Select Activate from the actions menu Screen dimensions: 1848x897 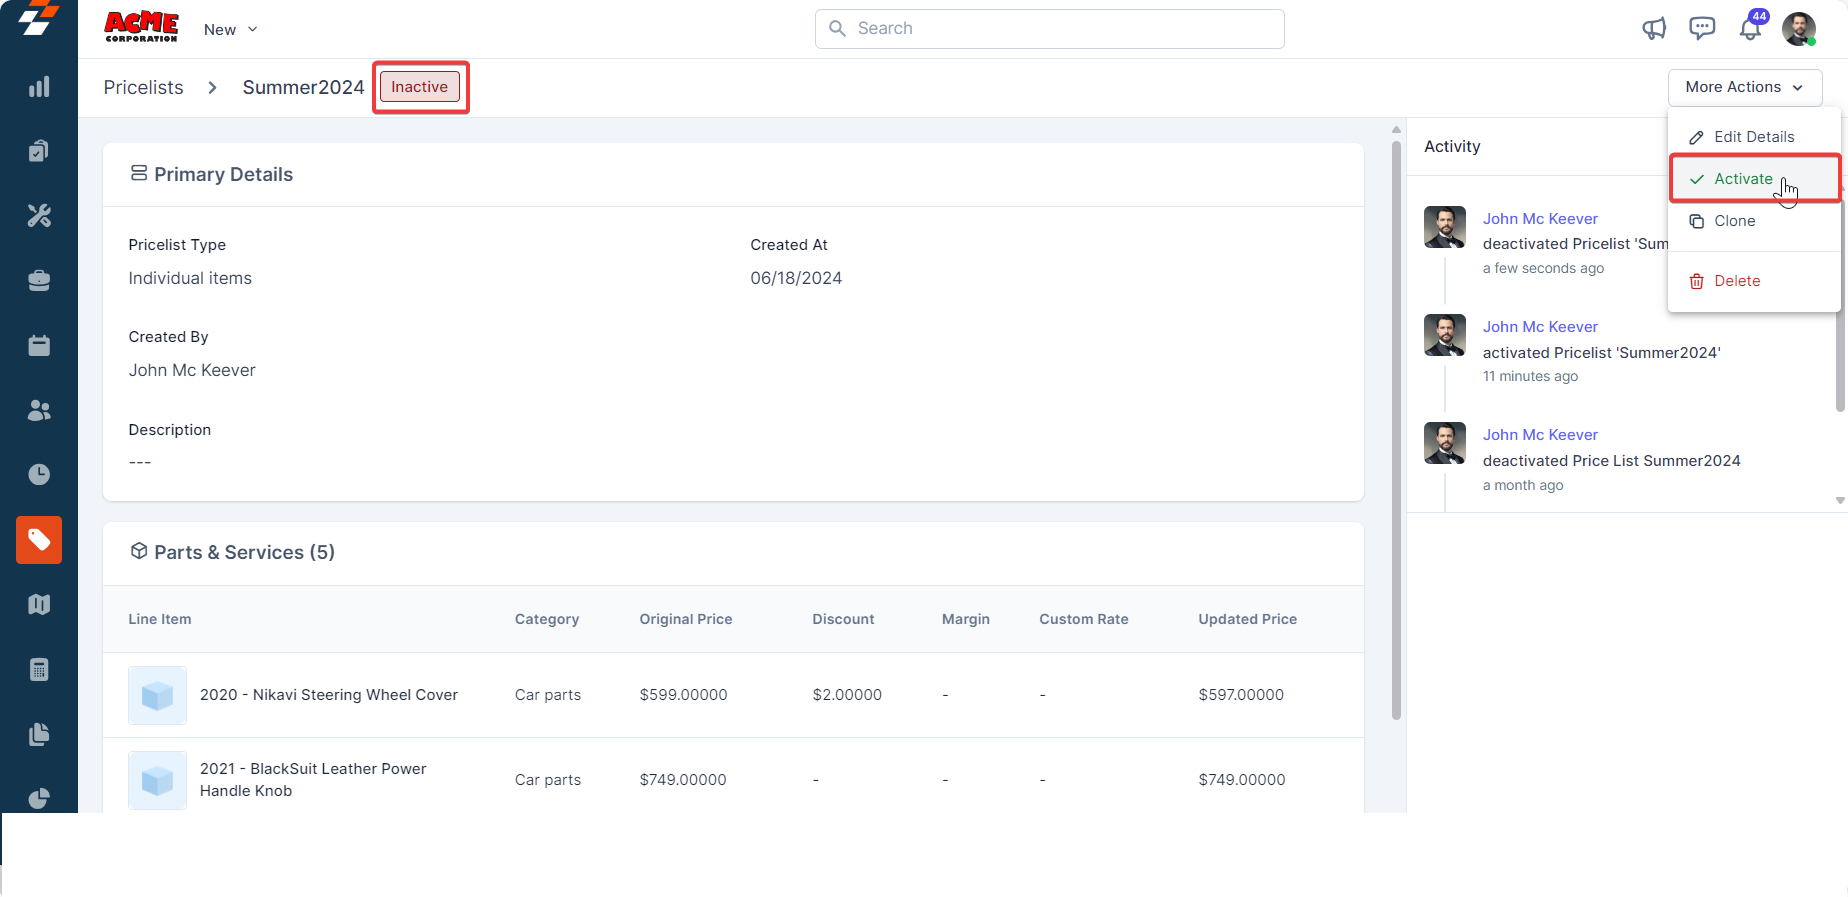(1743, 179)
